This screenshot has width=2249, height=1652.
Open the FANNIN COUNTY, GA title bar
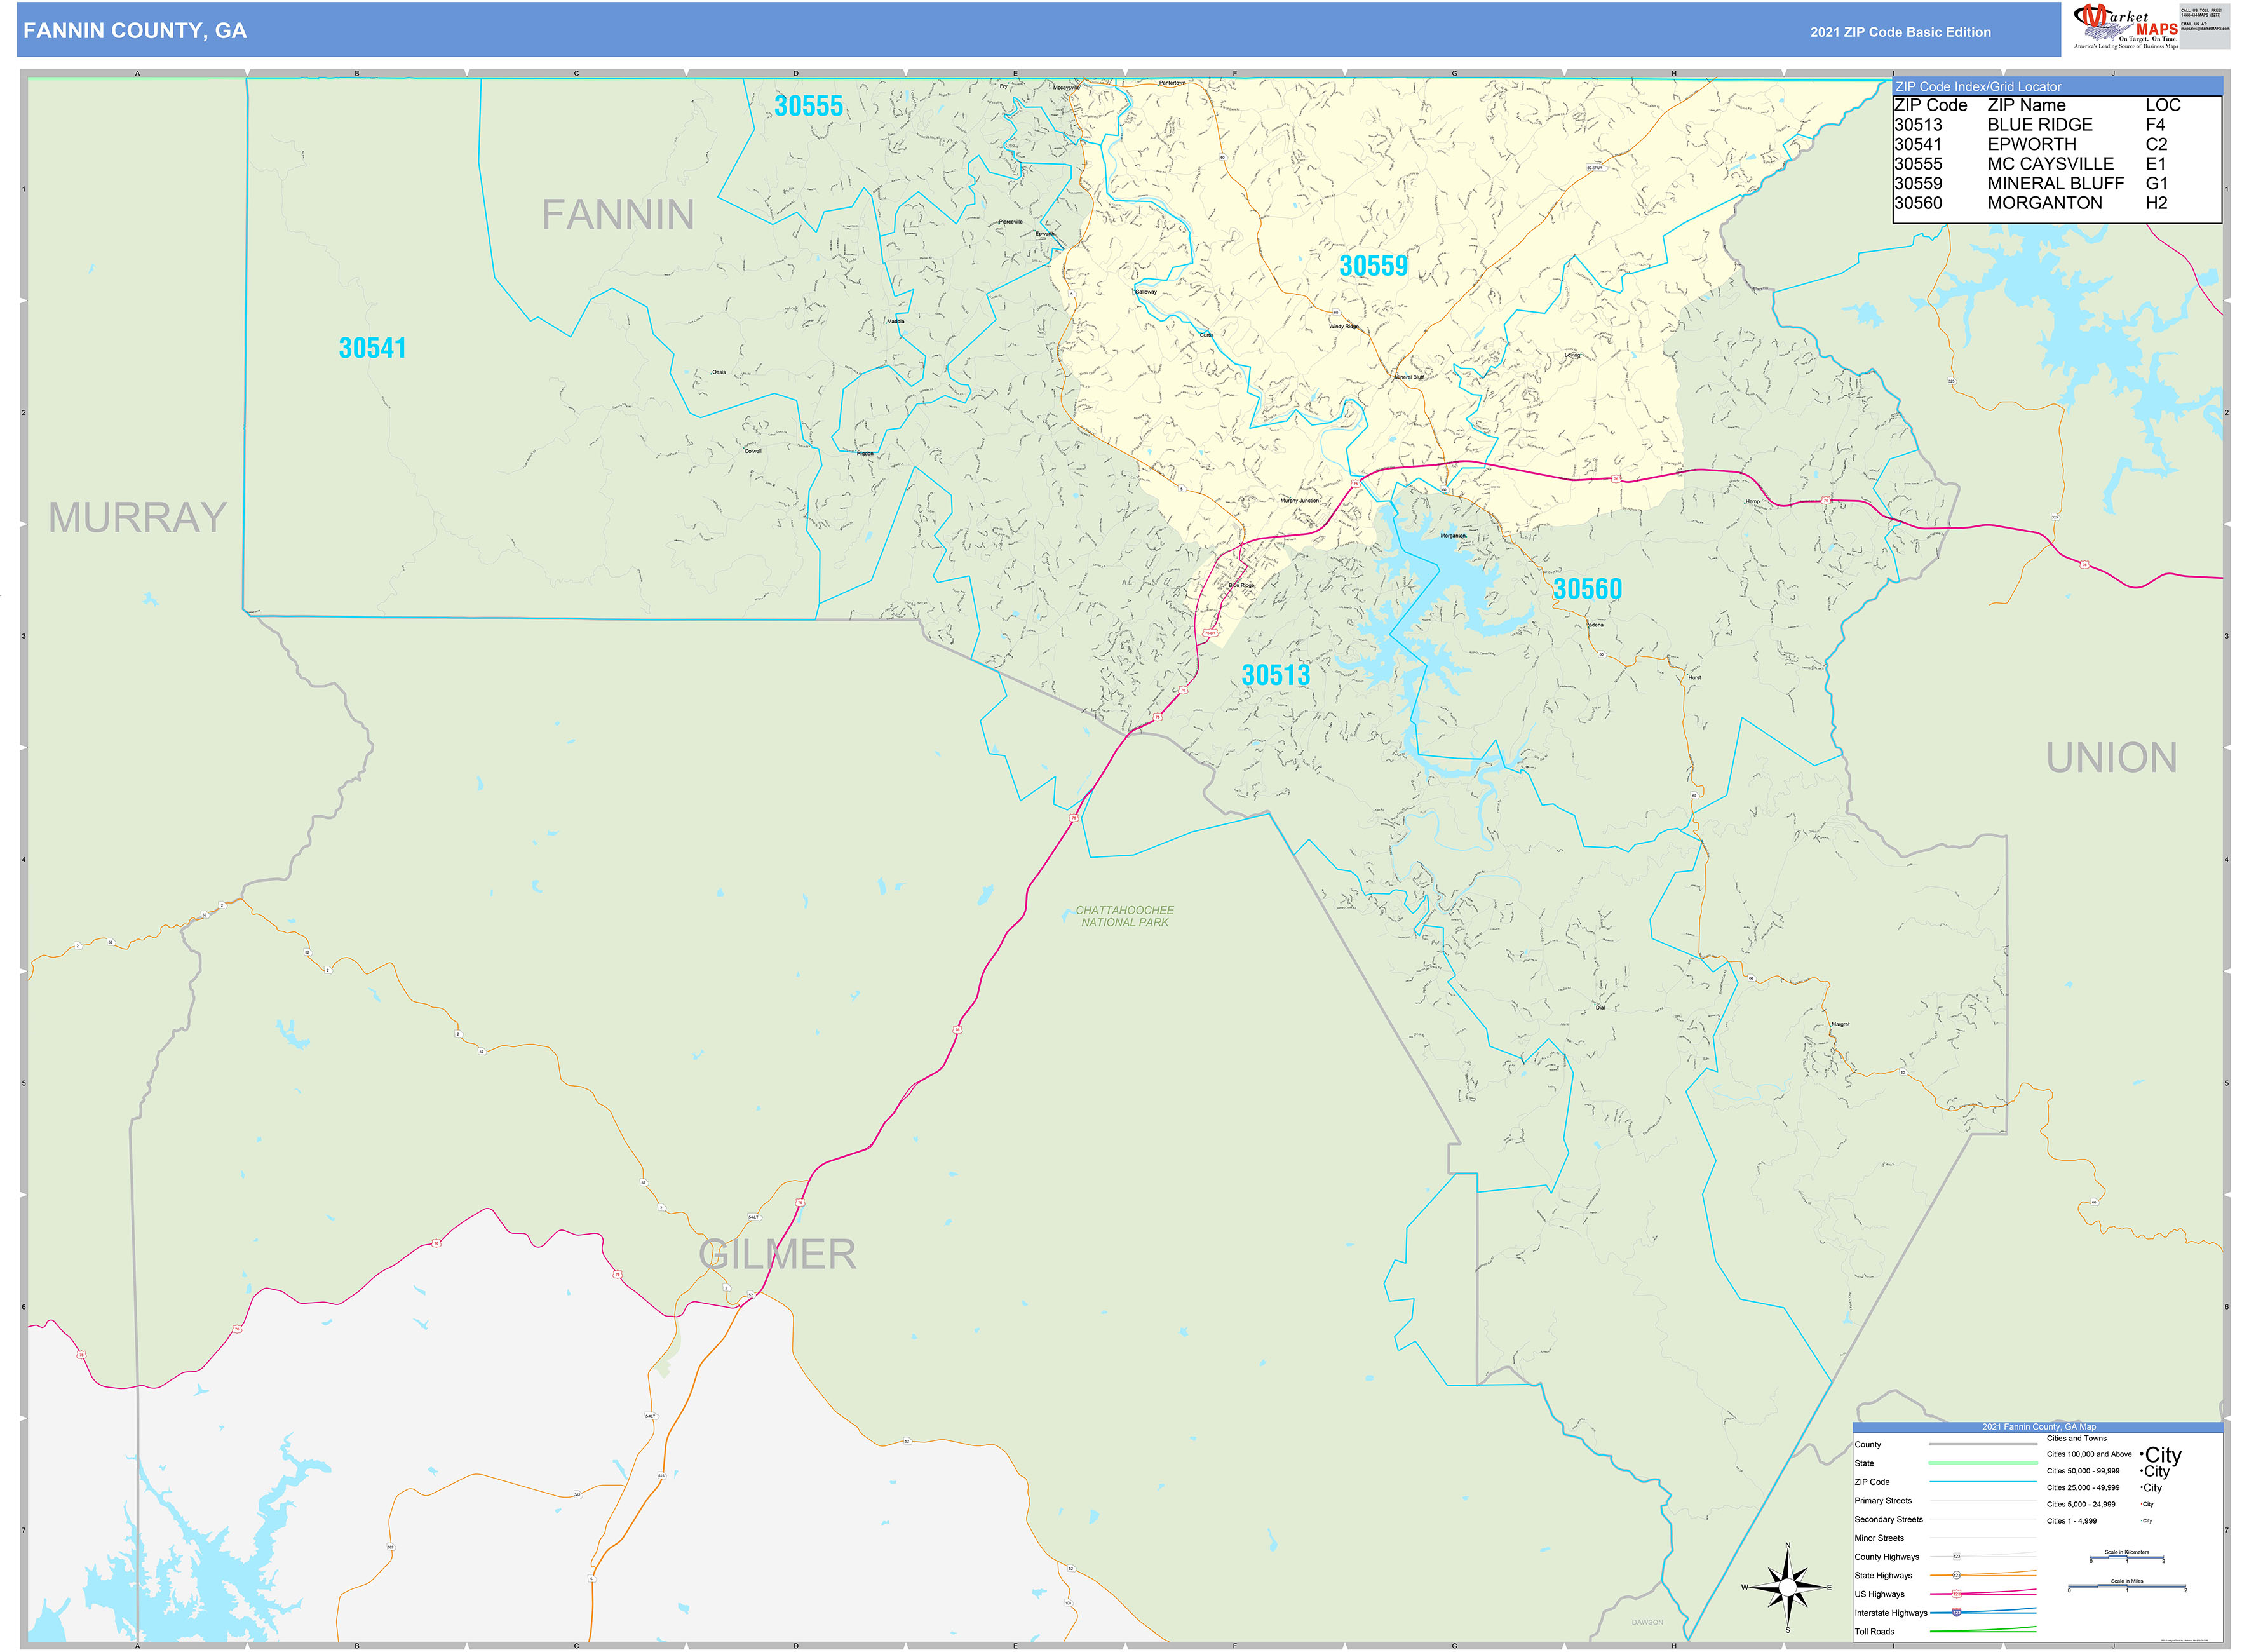pos(135,31)
